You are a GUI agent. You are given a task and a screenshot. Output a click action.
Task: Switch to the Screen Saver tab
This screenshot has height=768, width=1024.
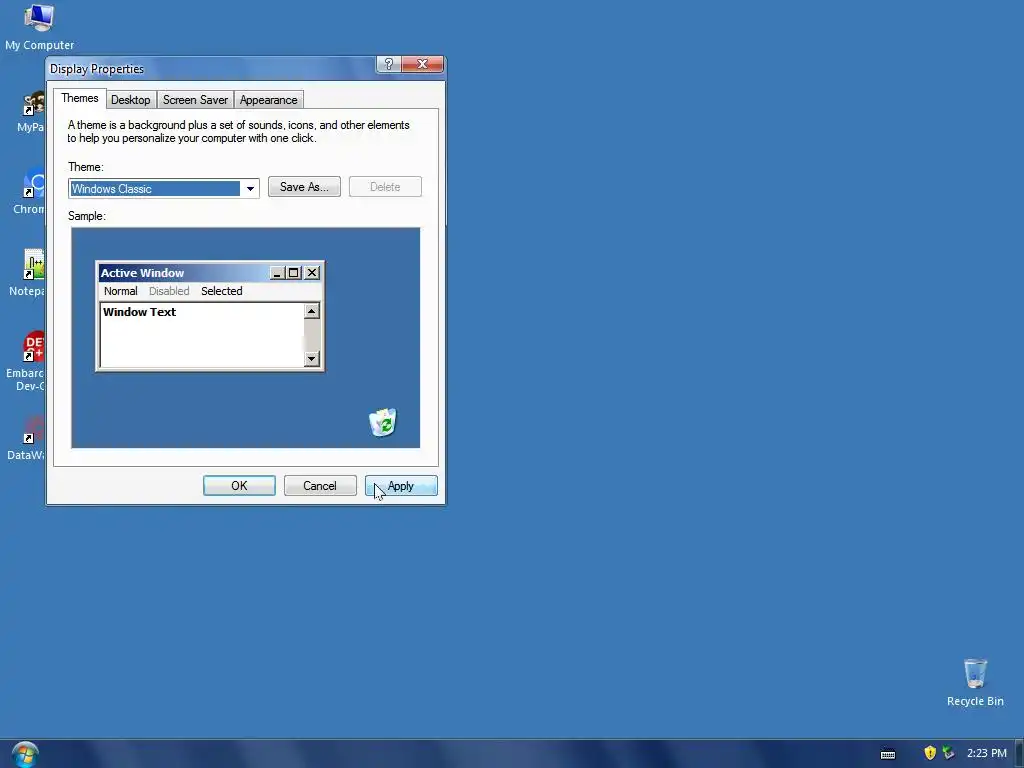[x=195, y=100]
